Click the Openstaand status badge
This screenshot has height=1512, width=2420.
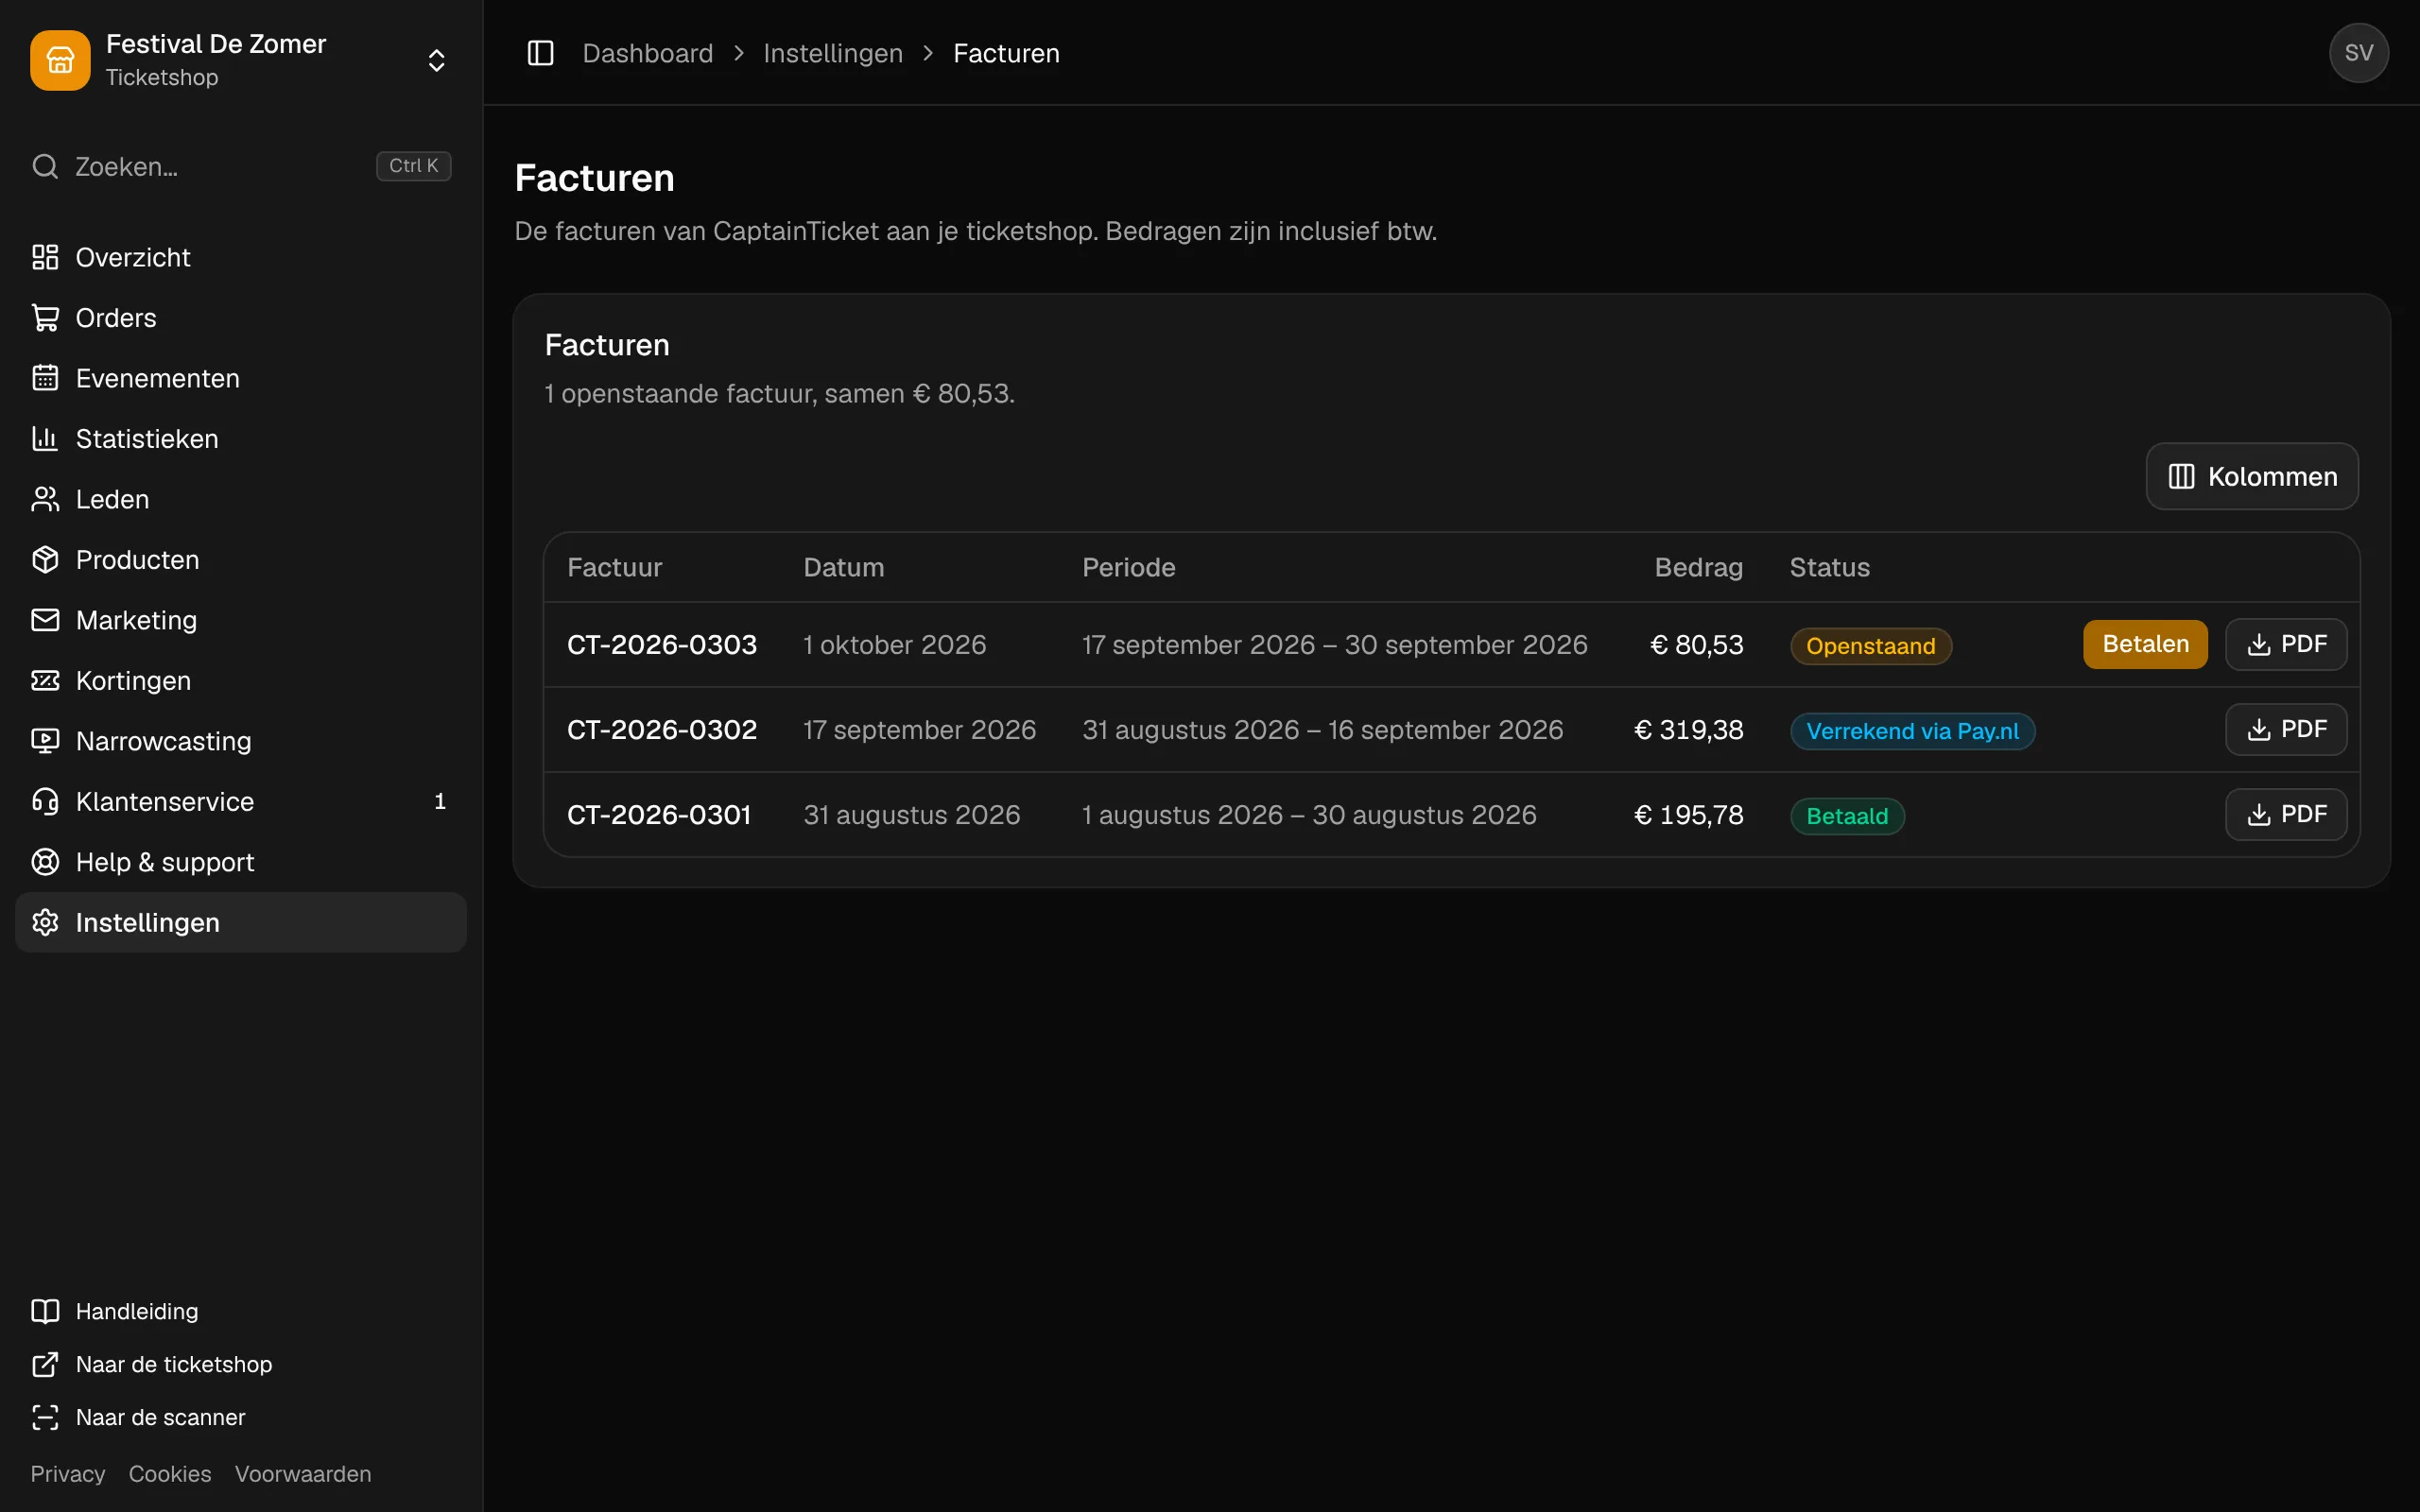coord(1871,646)
